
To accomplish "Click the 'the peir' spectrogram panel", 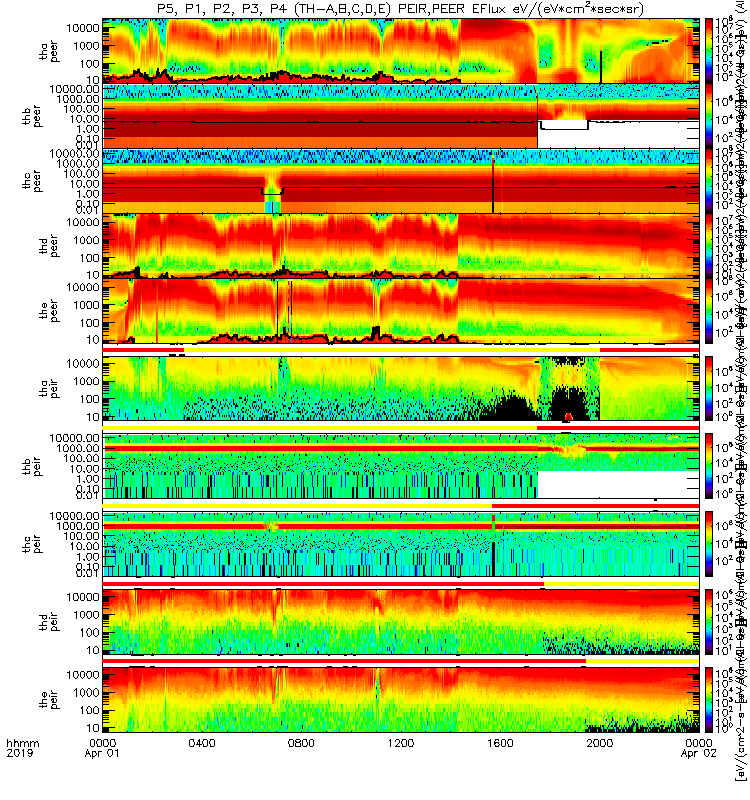I will point(401,699).
